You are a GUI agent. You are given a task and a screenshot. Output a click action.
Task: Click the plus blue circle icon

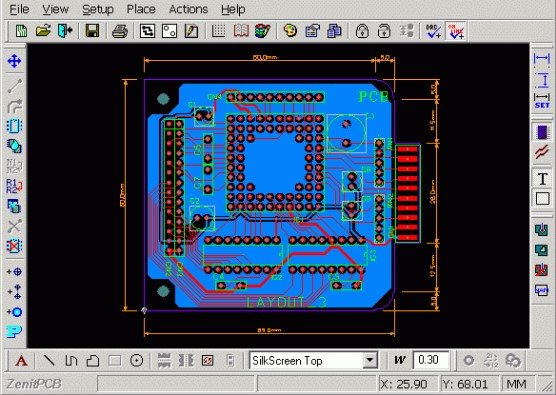pyautogui.click(x=14, y=312)
